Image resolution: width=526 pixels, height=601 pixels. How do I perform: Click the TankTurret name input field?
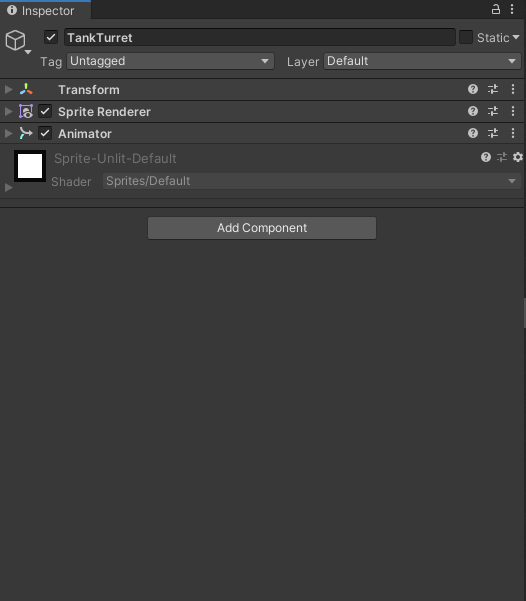point(260,38)
